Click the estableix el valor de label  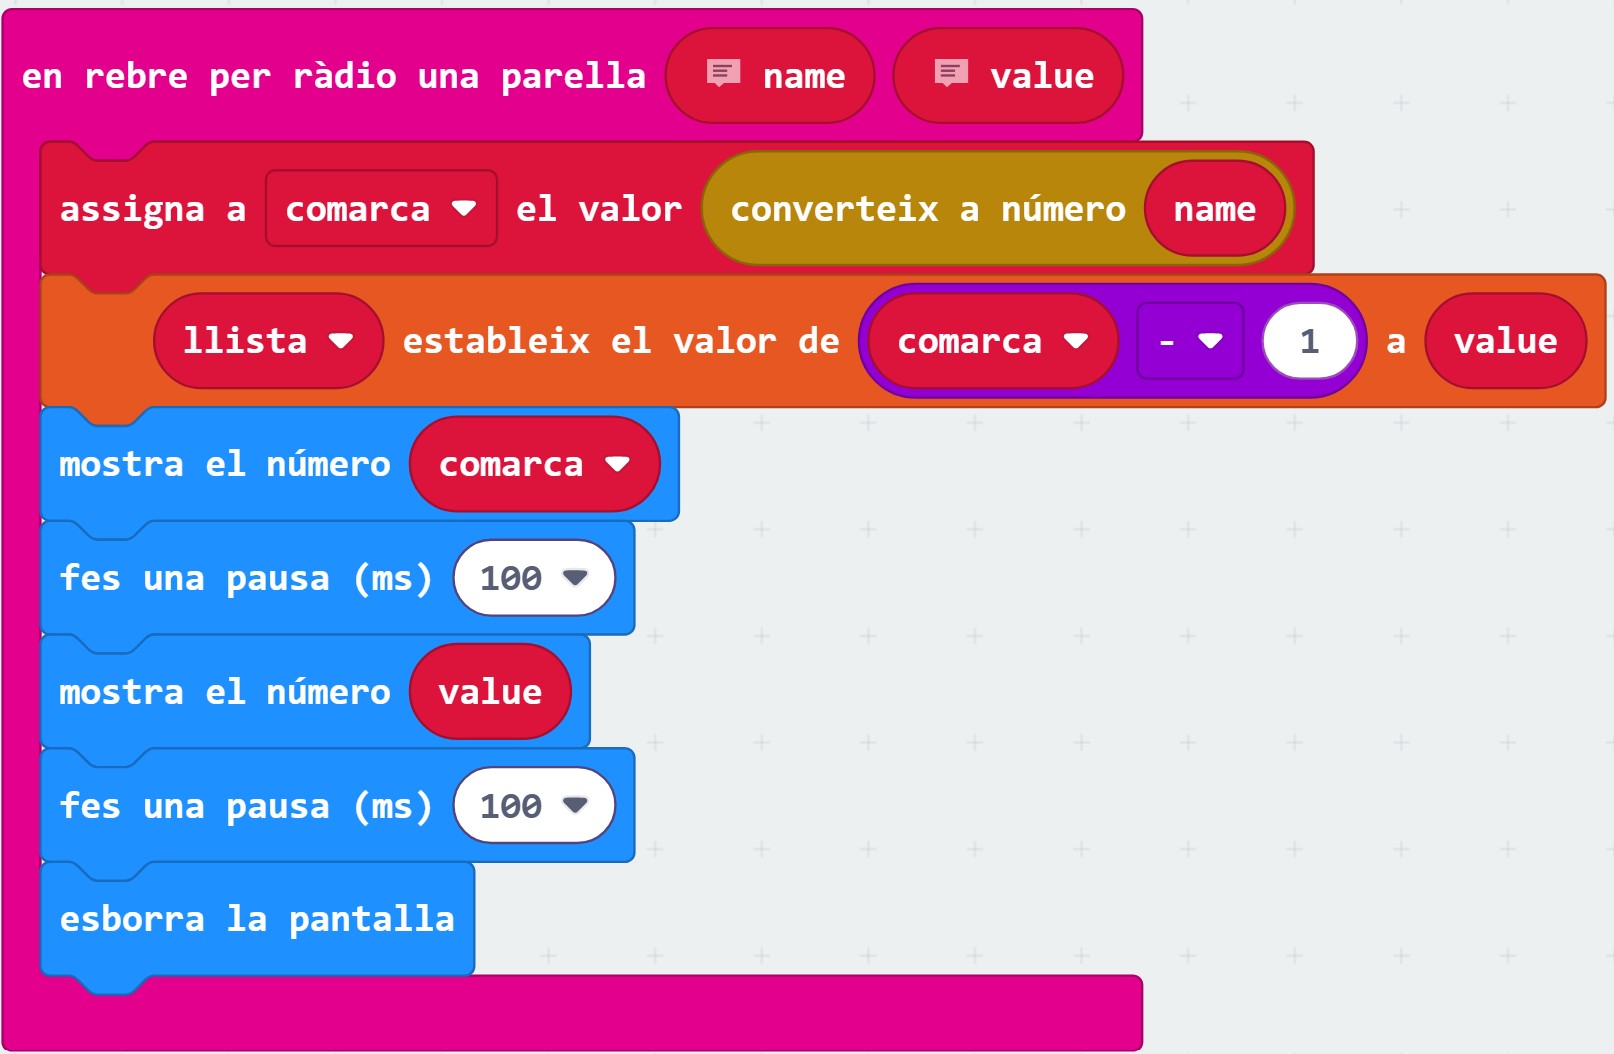point(620,341)
